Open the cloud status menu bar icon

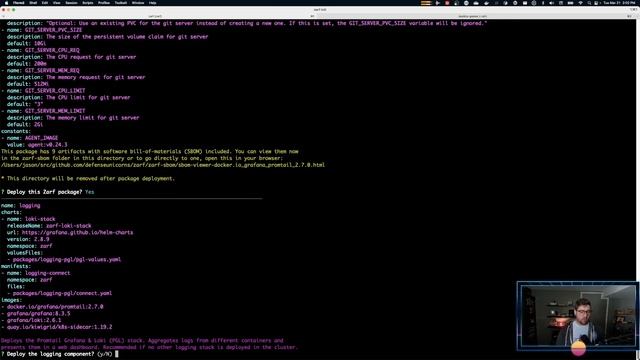pos(476,2)
